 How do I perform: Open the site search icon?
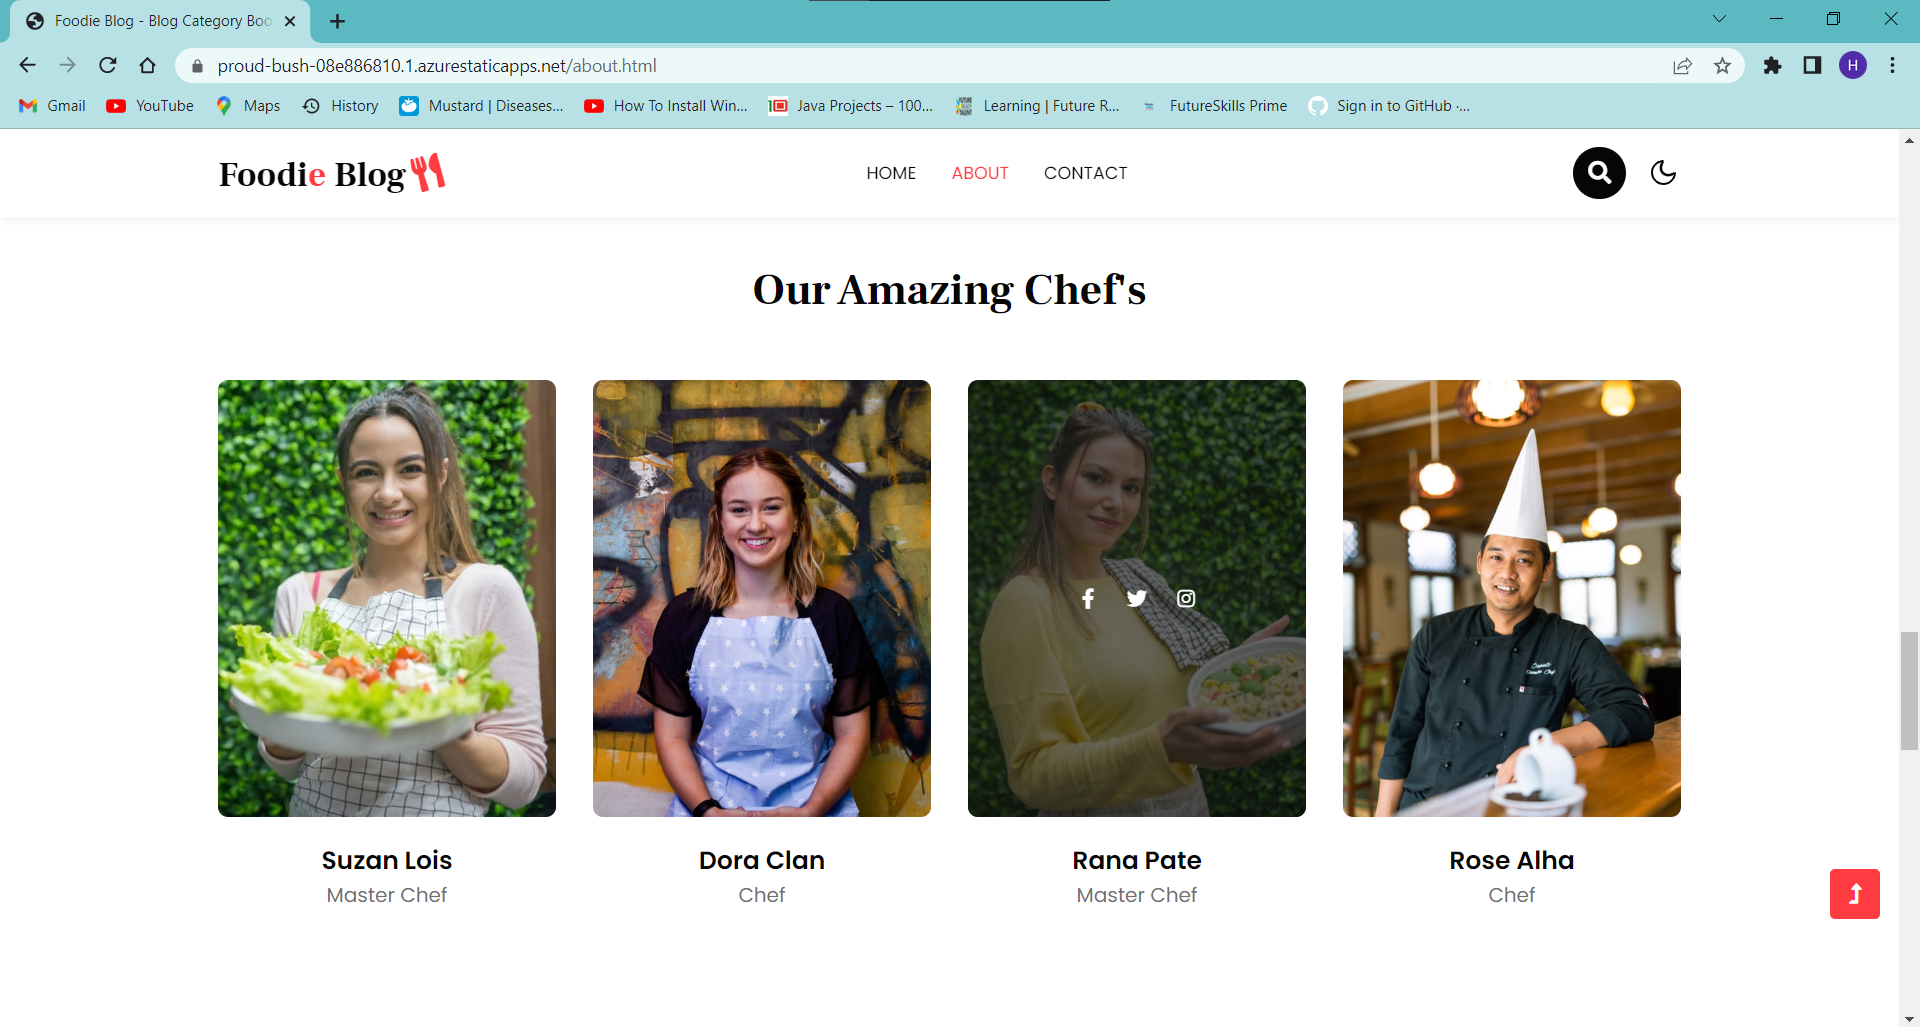[1599, 173]
